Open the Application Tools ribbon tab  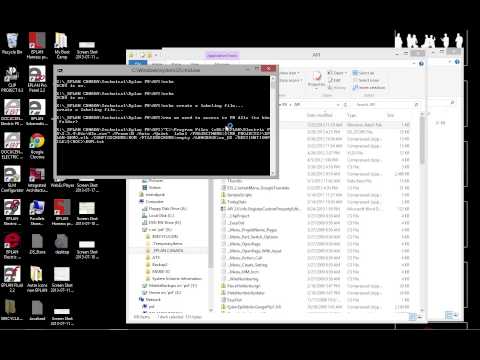[x=222, y=55]
